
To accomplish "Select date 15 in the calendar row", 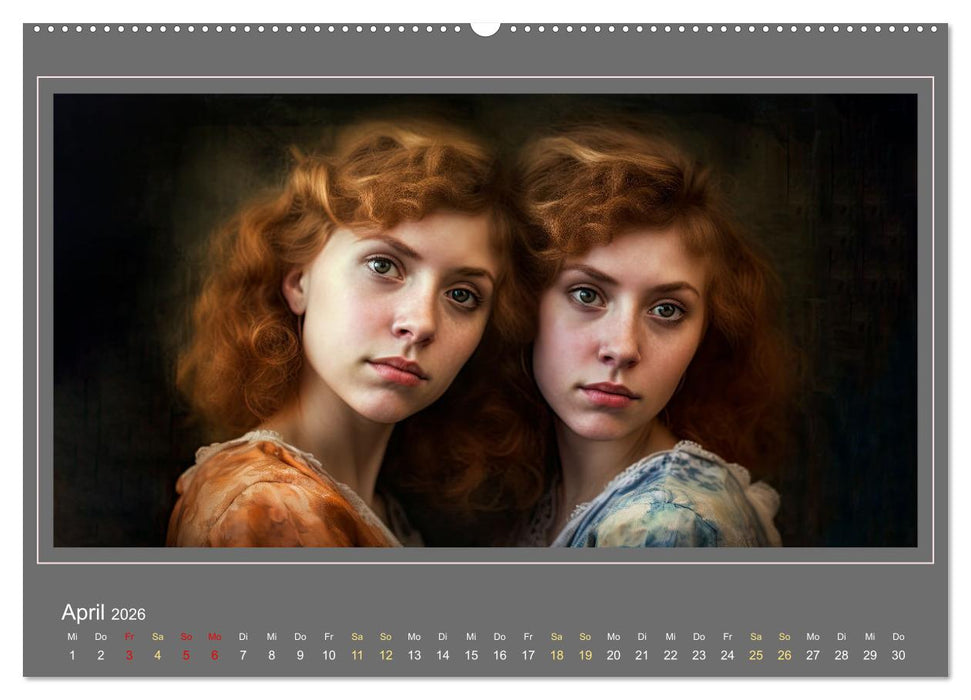I will coord(471,655).
